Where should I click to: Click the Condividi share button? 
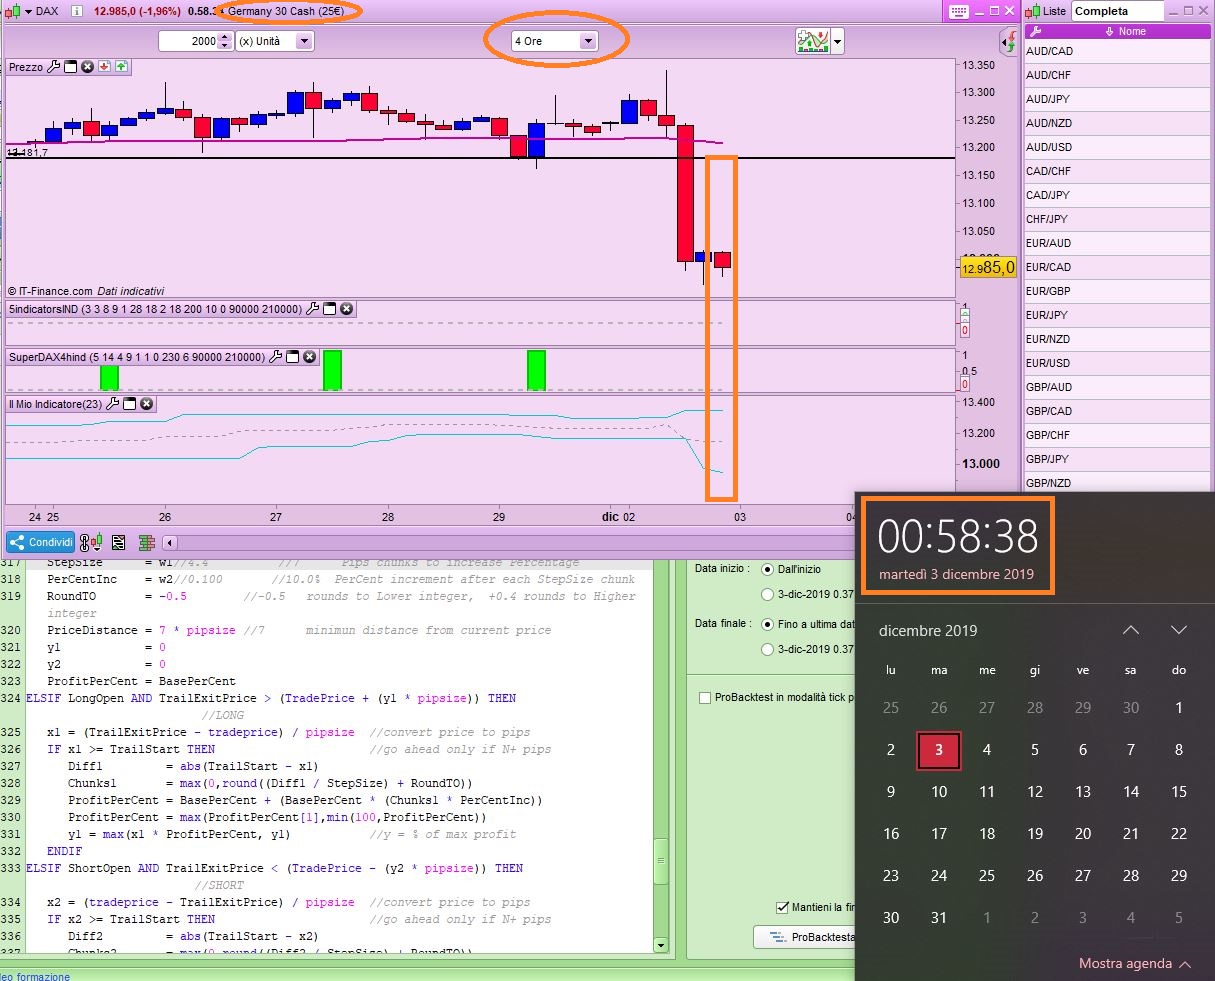click(41, 542)
